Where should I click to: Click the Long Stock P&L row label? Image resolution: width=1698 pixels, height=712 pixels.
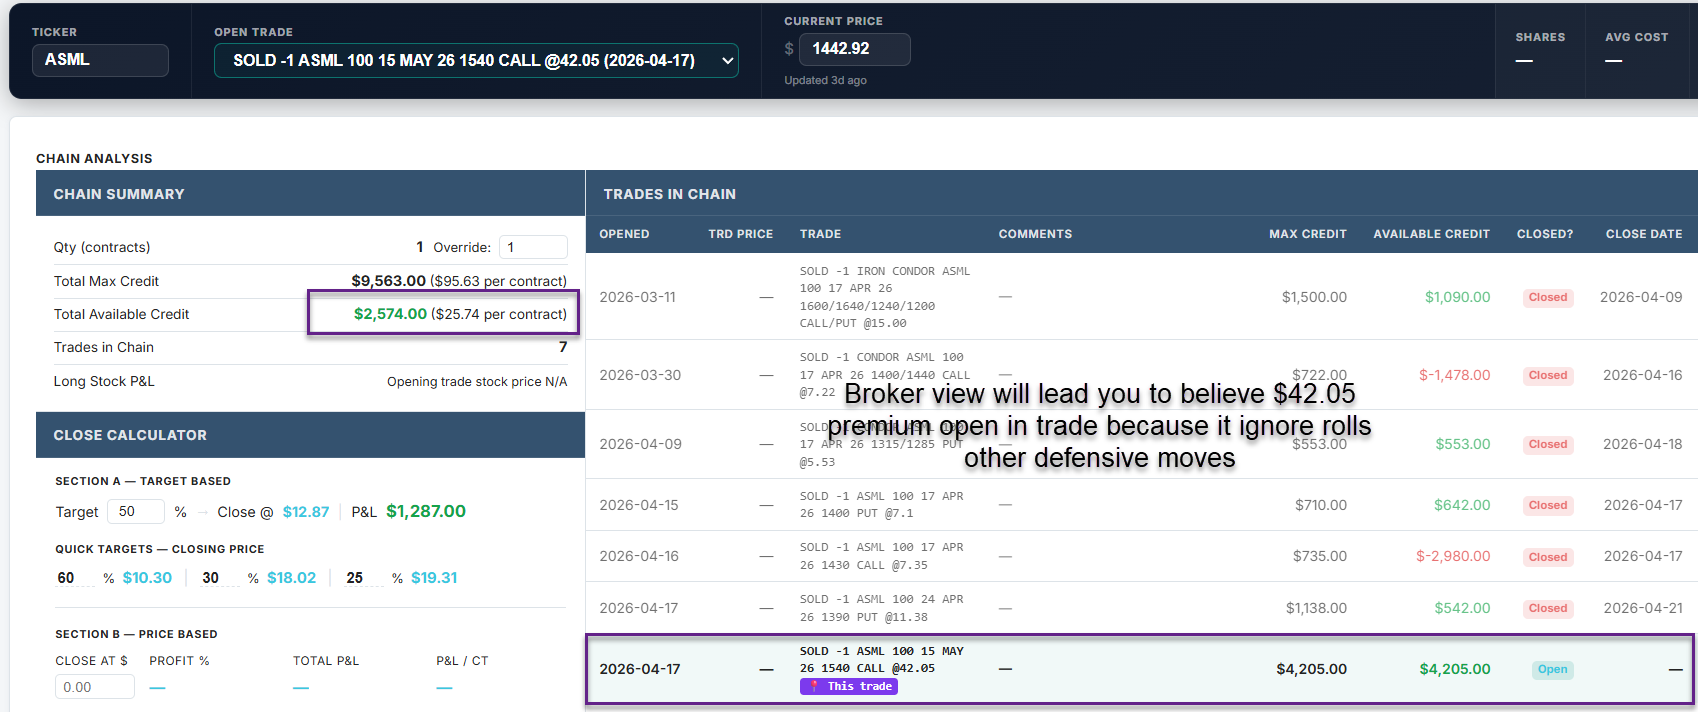(104, 381)
